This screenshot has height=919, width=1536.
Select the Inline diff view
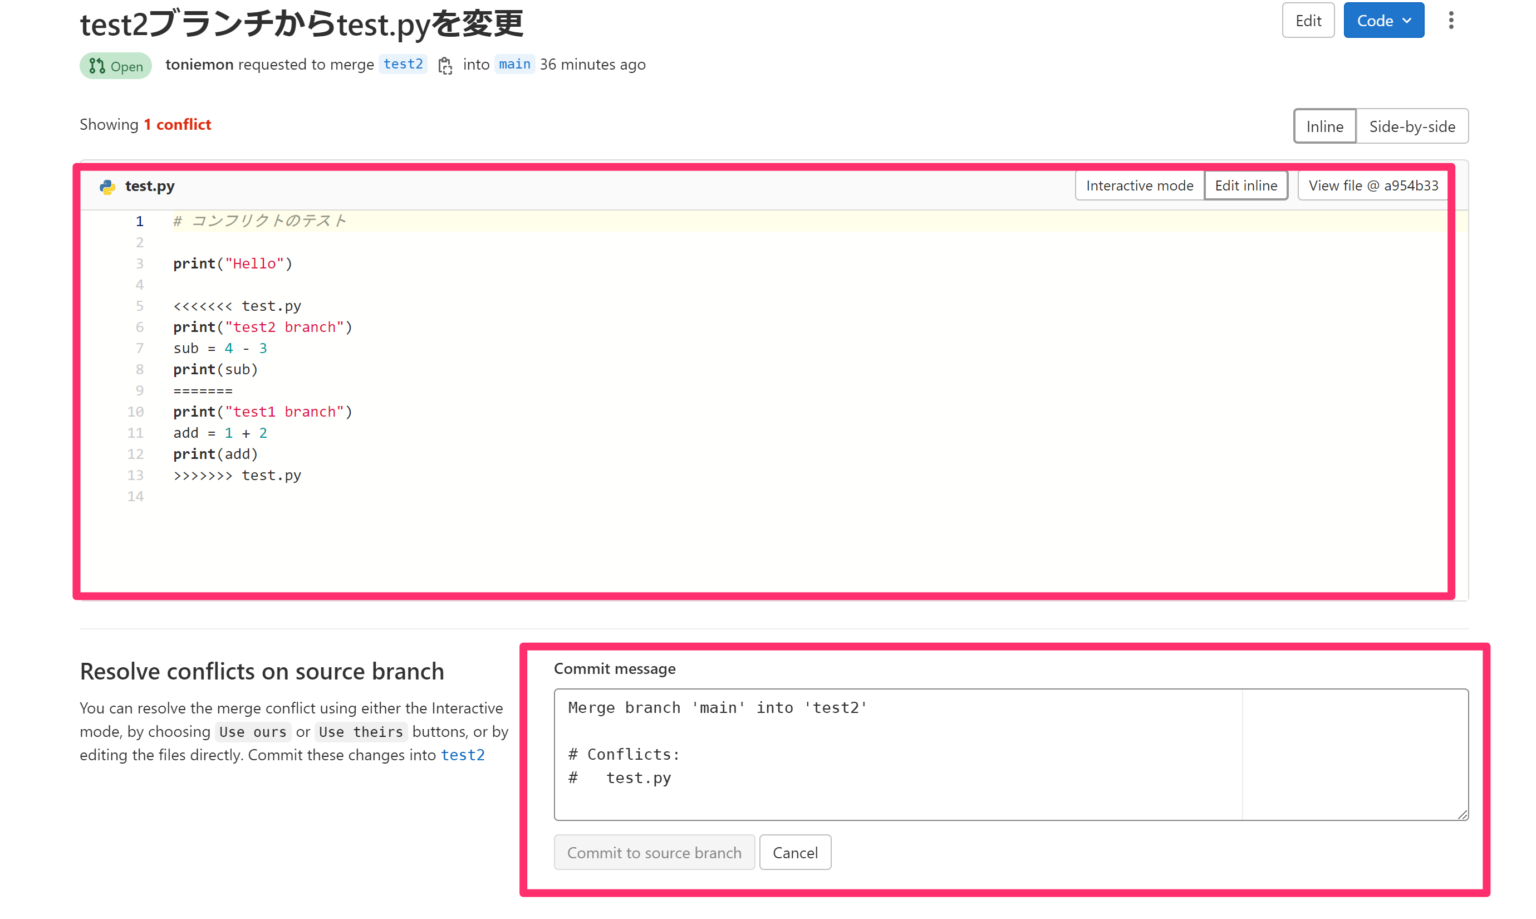click(1324, 126)
